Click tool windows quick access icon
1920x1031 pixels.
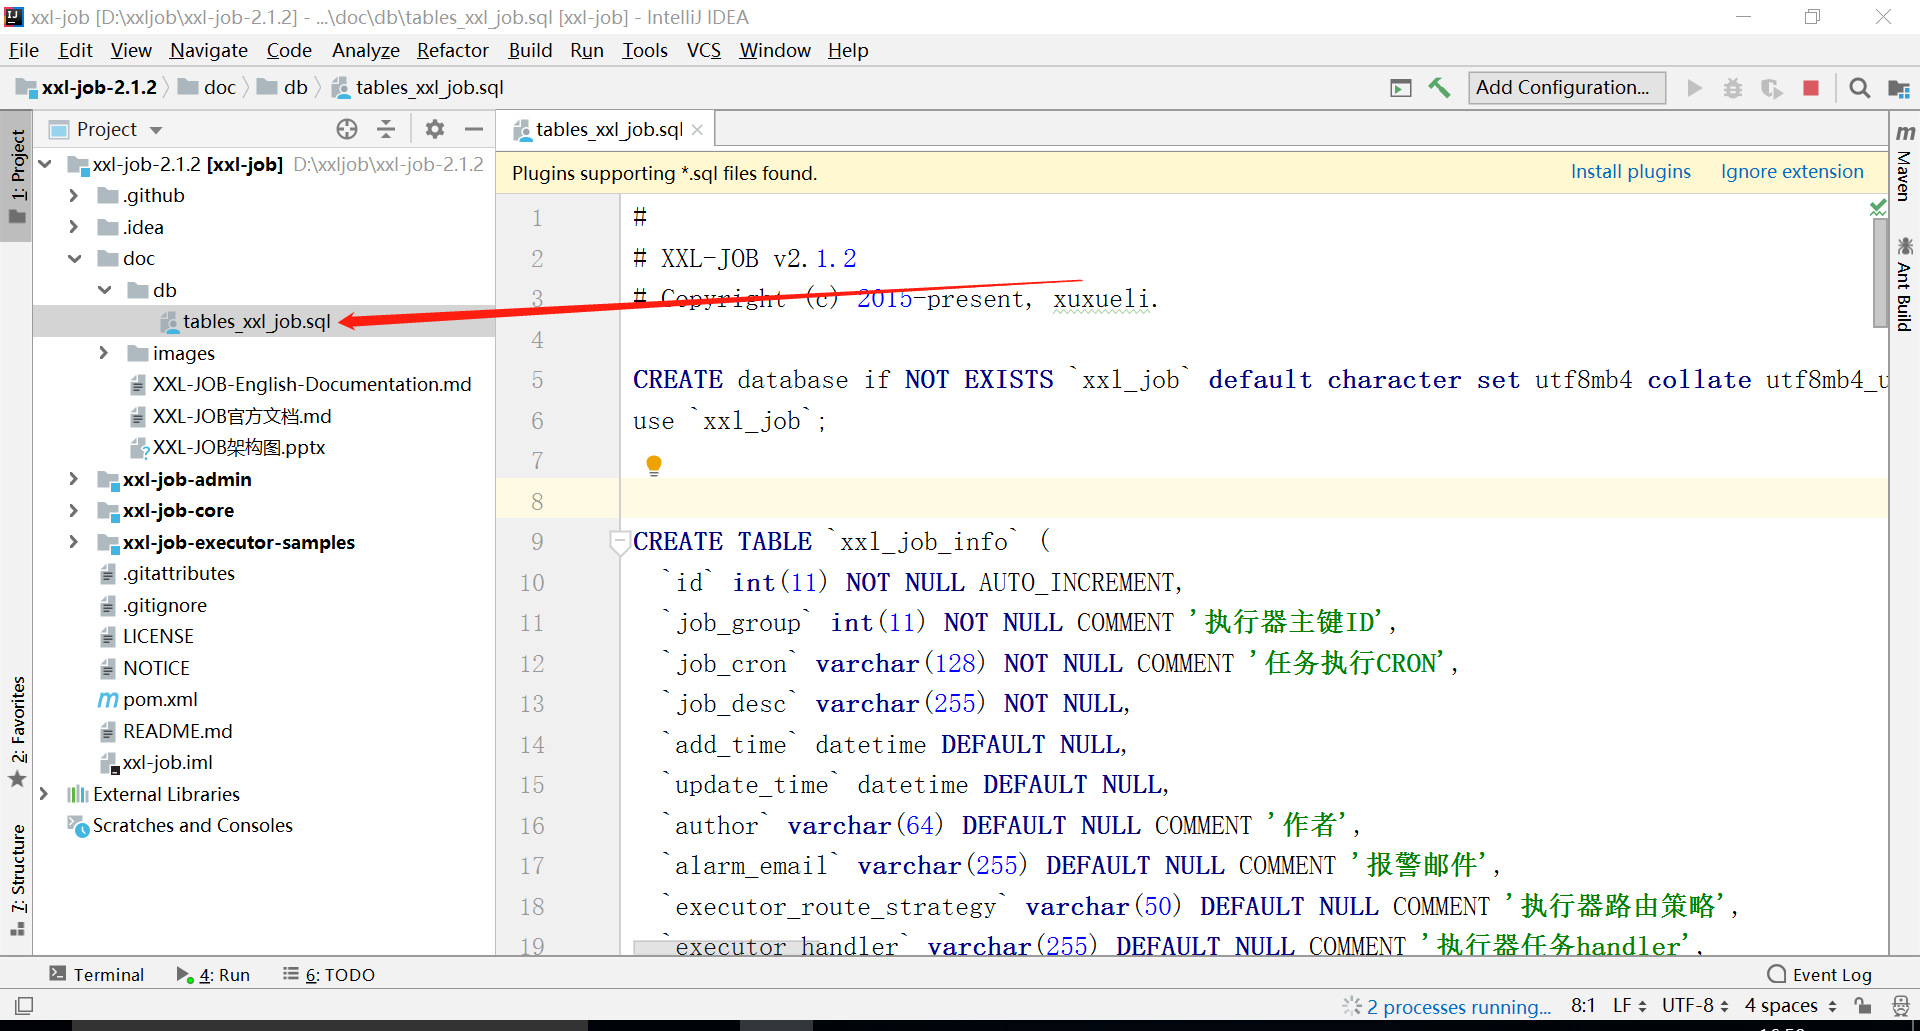(24, 1005)
